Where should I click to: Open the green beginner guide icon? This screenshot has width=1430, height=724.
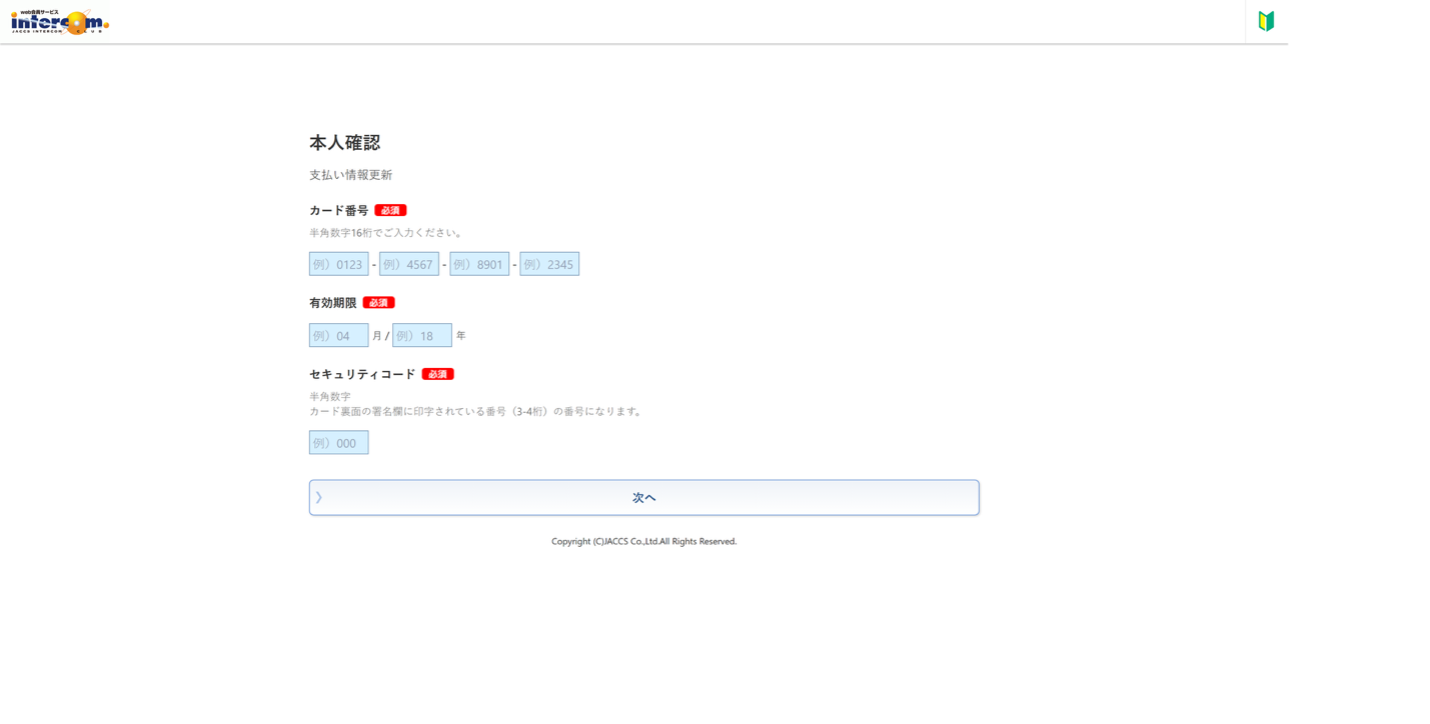(1266, 21)
